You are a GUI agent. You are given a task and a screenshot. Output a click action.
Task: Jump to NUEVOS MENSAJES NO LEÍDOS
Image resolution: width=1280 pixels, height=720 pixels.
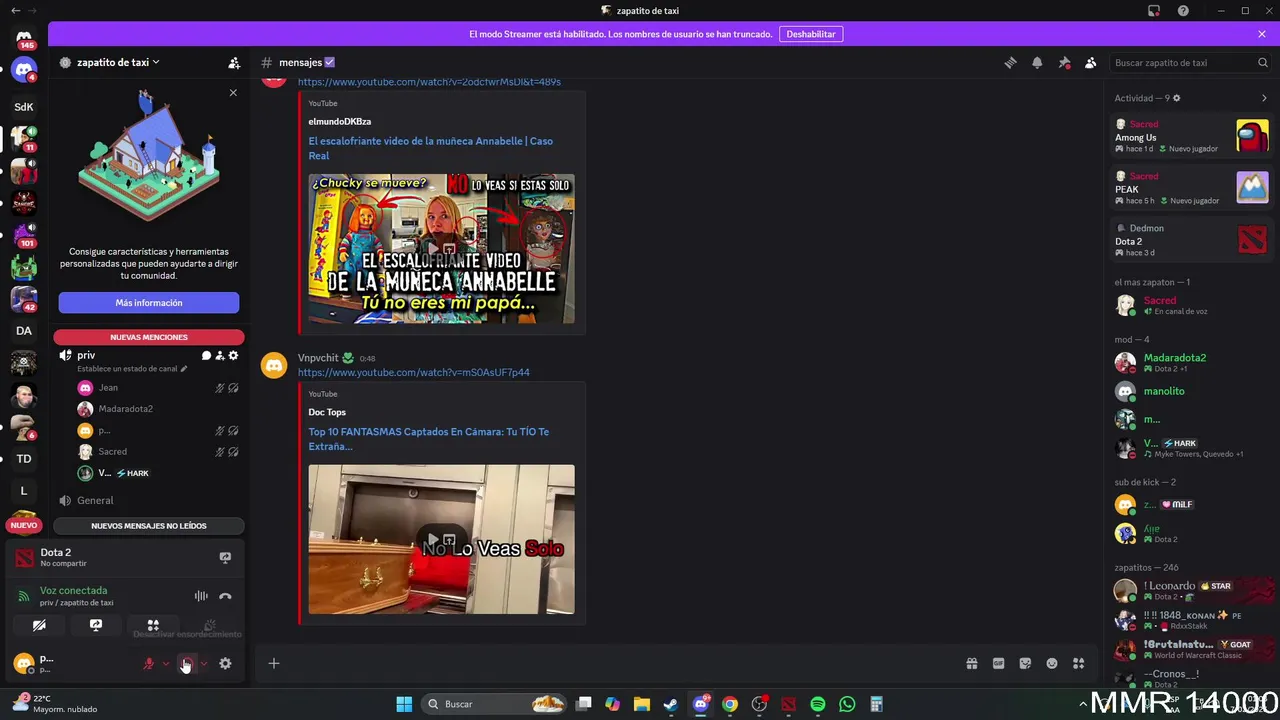[x=149, y=526]
